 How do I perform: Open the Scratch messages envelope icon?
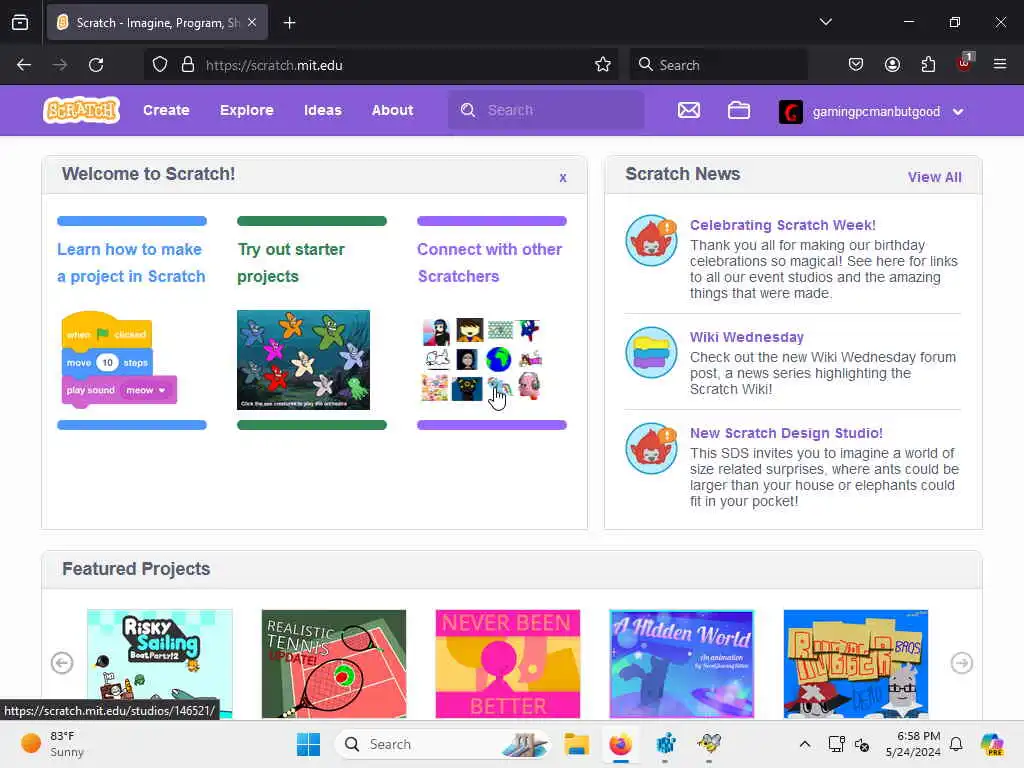688,110
